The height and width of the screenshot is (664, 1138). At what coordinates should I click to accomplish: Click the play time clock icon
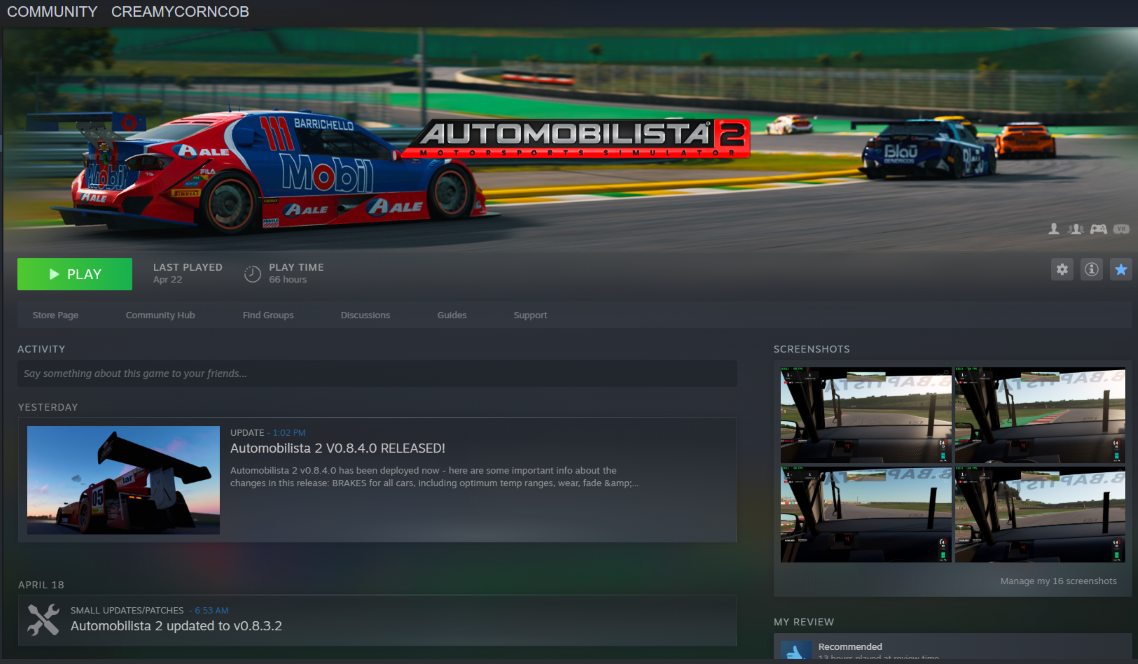click(253, 274)
